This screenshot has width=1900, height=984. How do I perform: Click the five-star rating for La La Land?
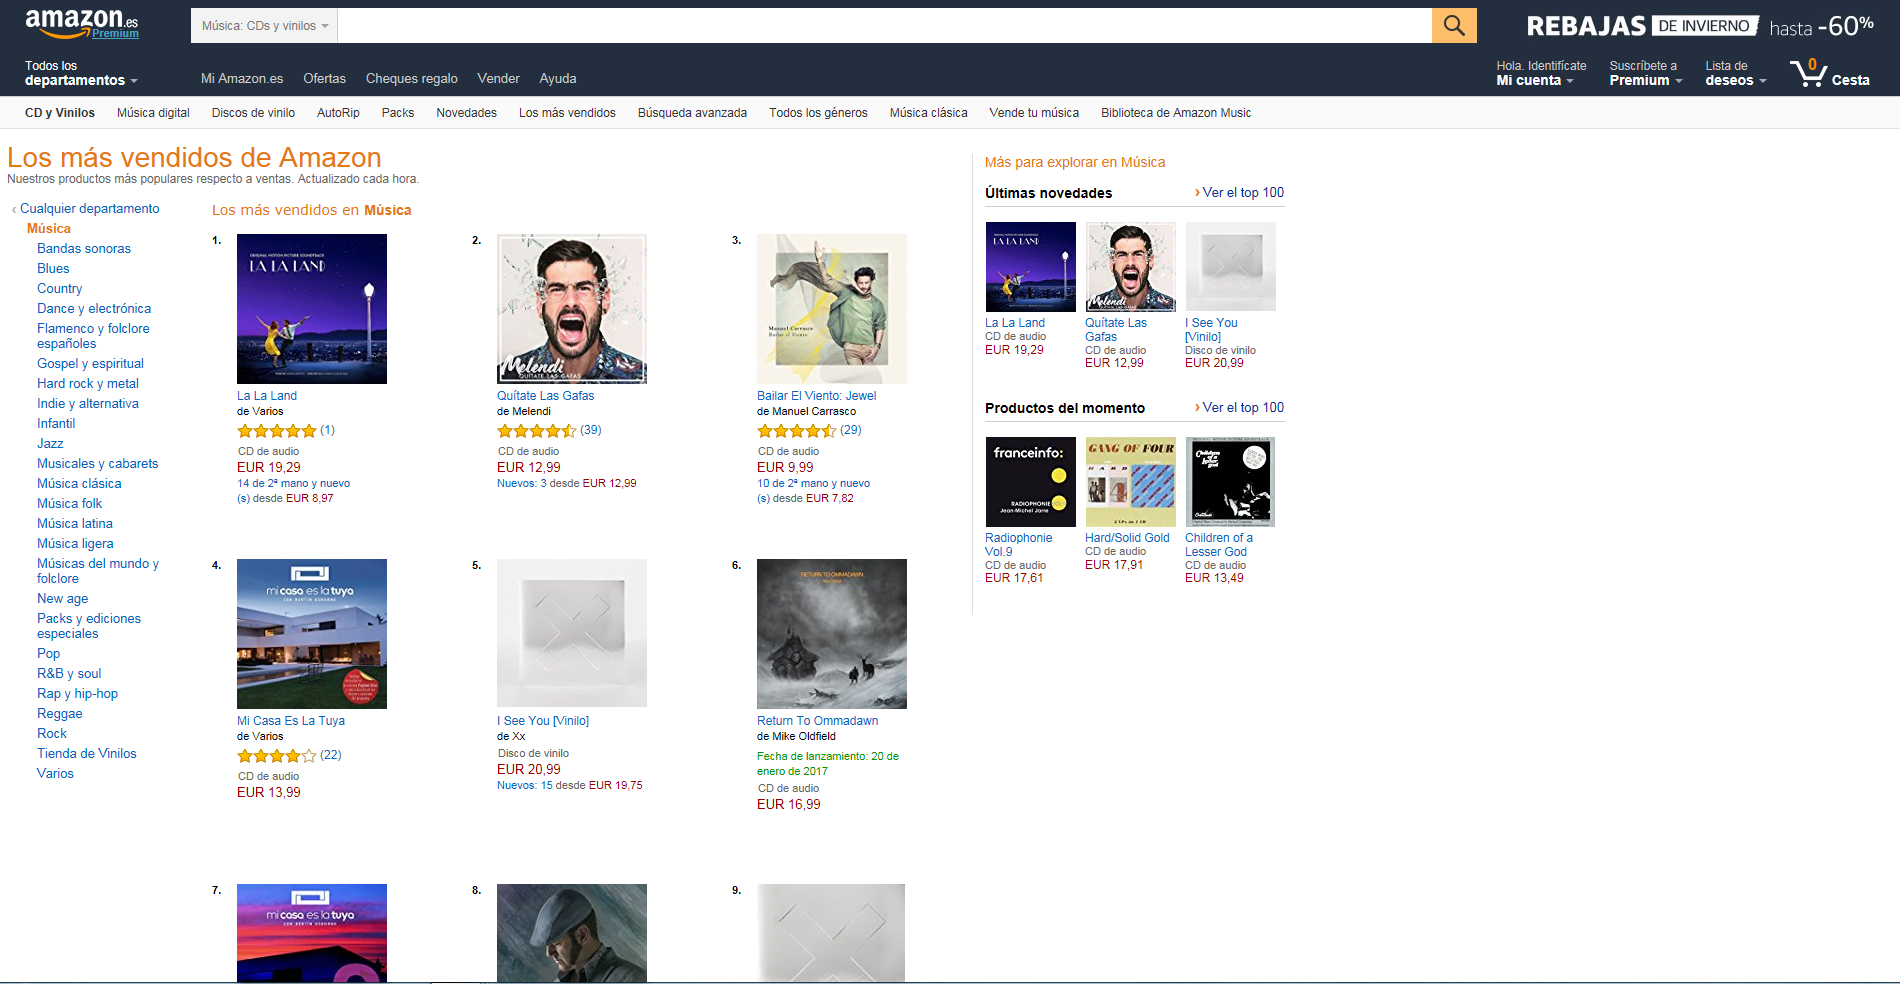[276, 431]
